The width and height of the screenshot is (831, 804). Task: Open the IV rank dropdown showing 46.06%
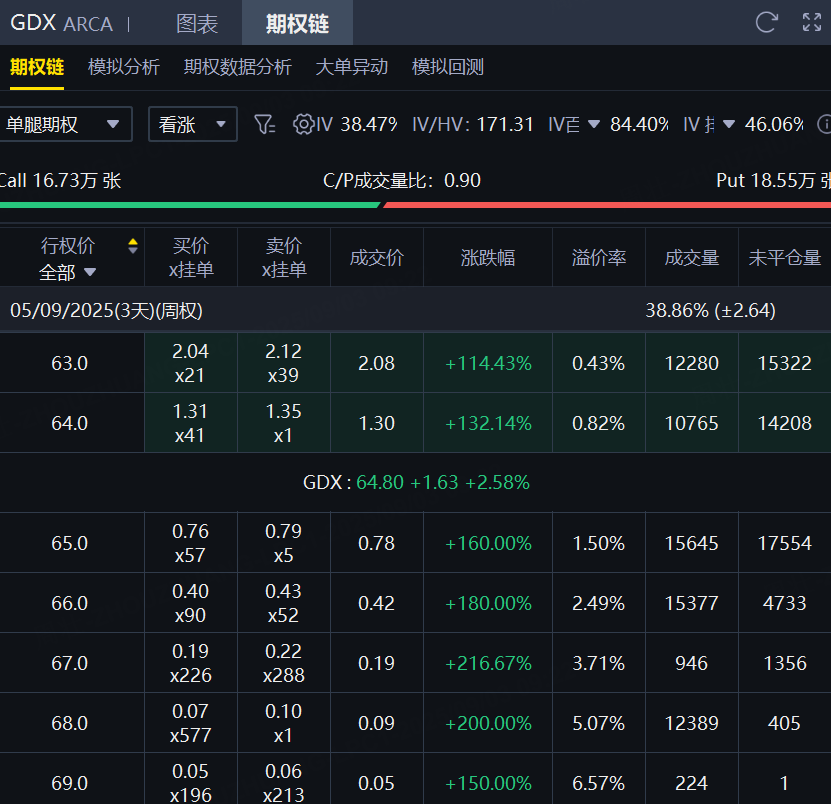click(x=729, y=124)
